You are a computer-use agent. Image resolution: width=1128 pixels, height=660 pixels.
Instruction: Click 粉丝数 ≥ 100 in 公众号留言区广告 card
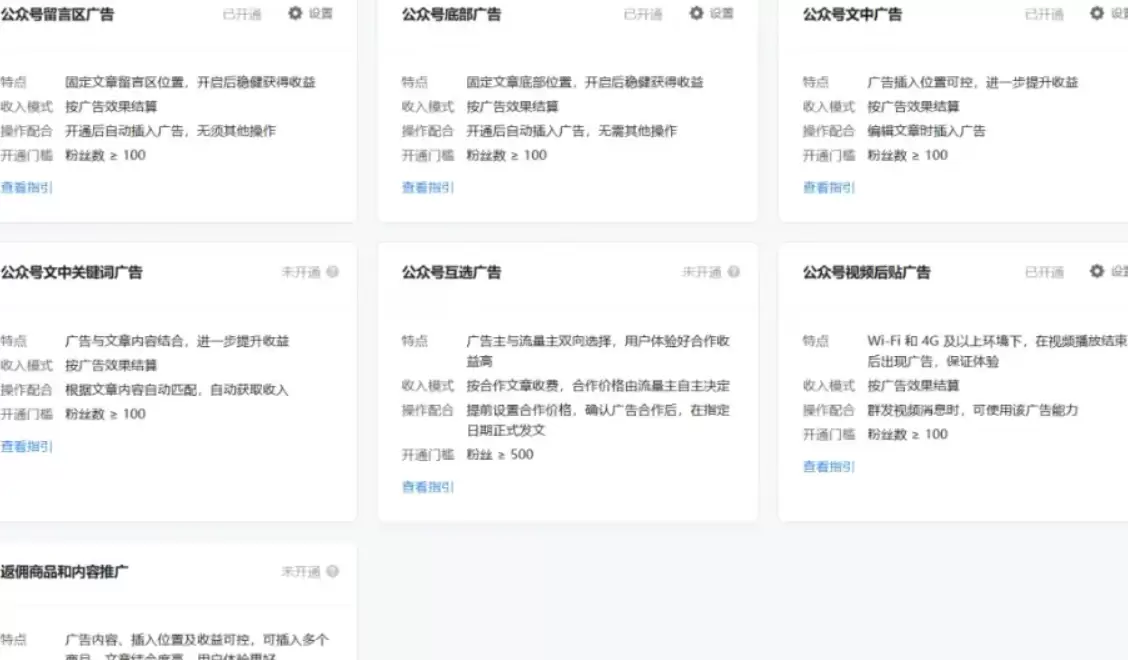click(105, 155)
